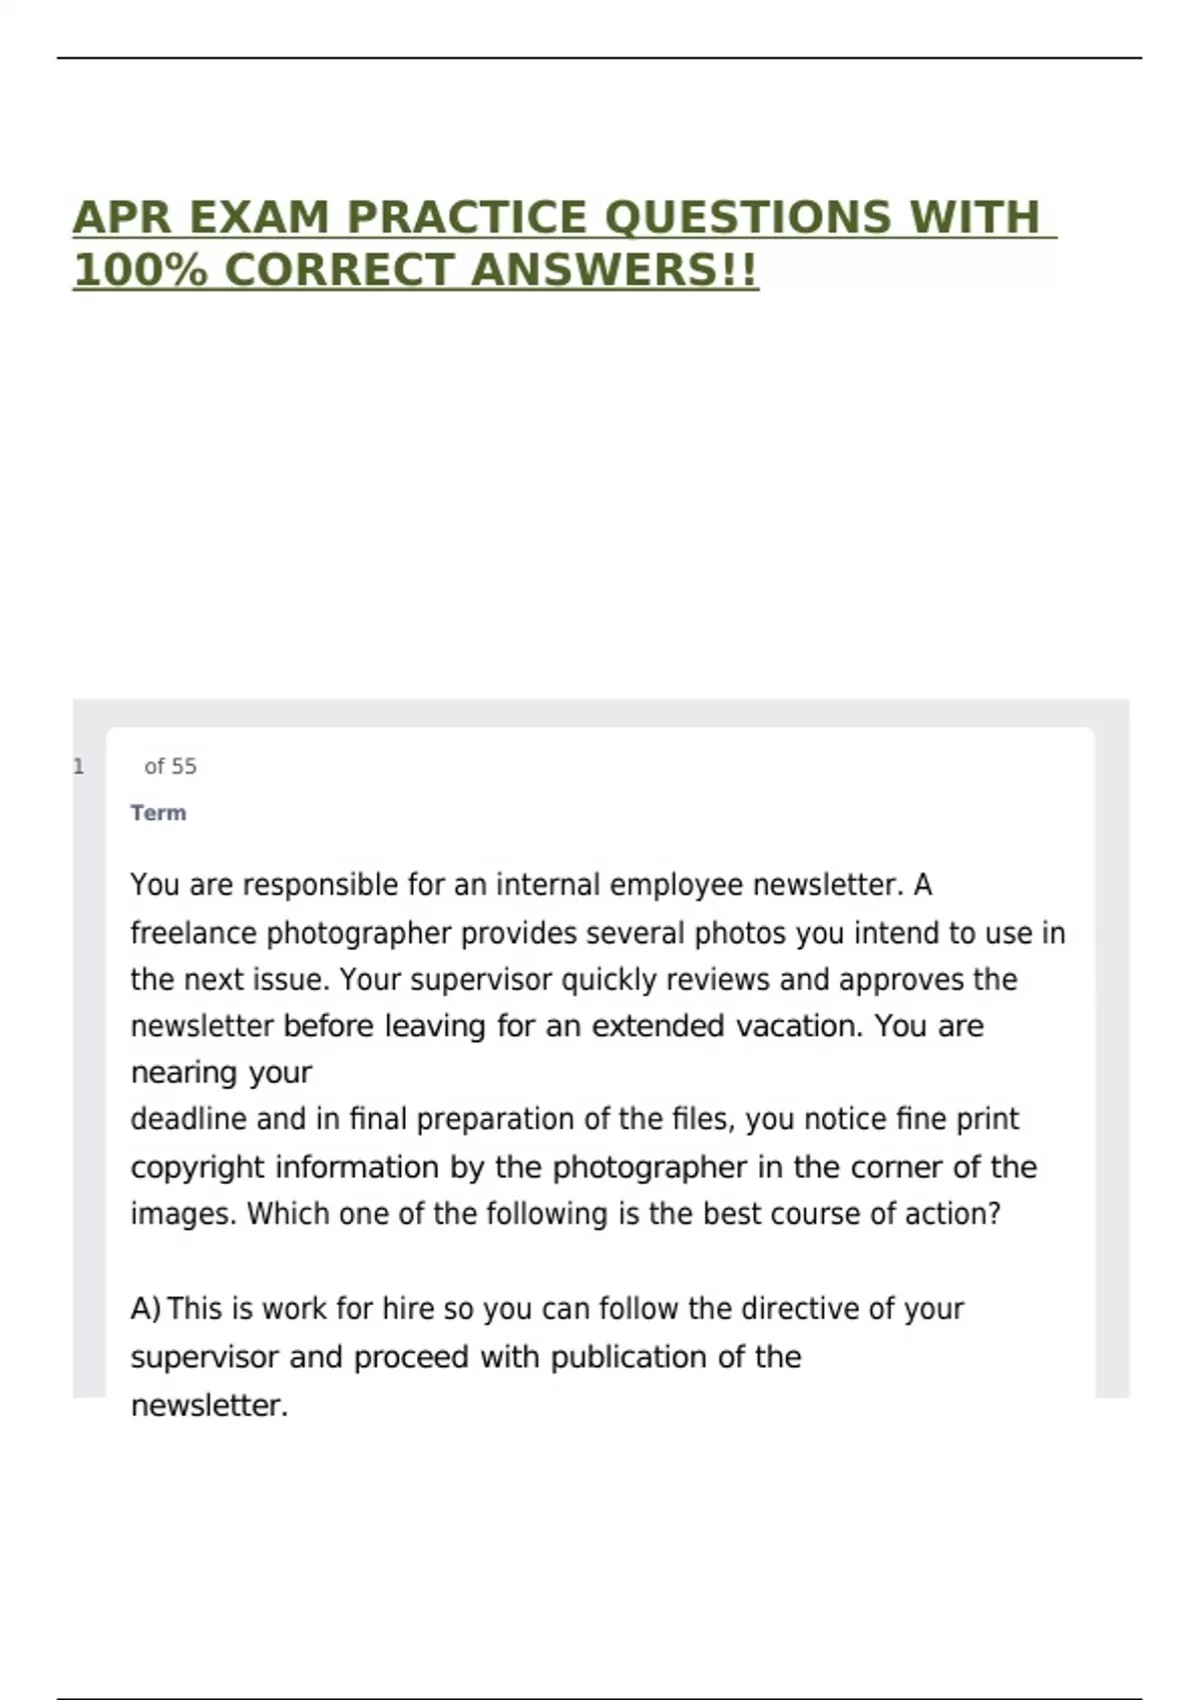Click the '100% CORRECT ANSWERS!!' heading line
The image size is (1200, 1700).
(416, 270)
